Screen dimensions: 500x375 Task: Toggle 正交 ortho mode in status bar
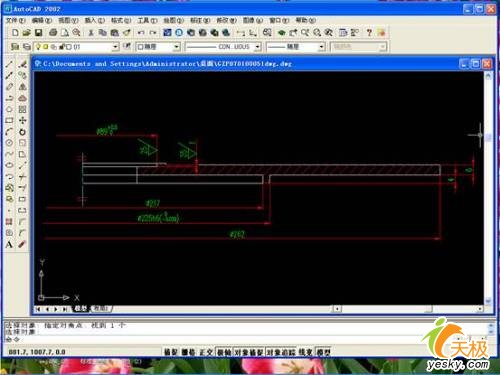pyautogui.click(x=207, y=352)
